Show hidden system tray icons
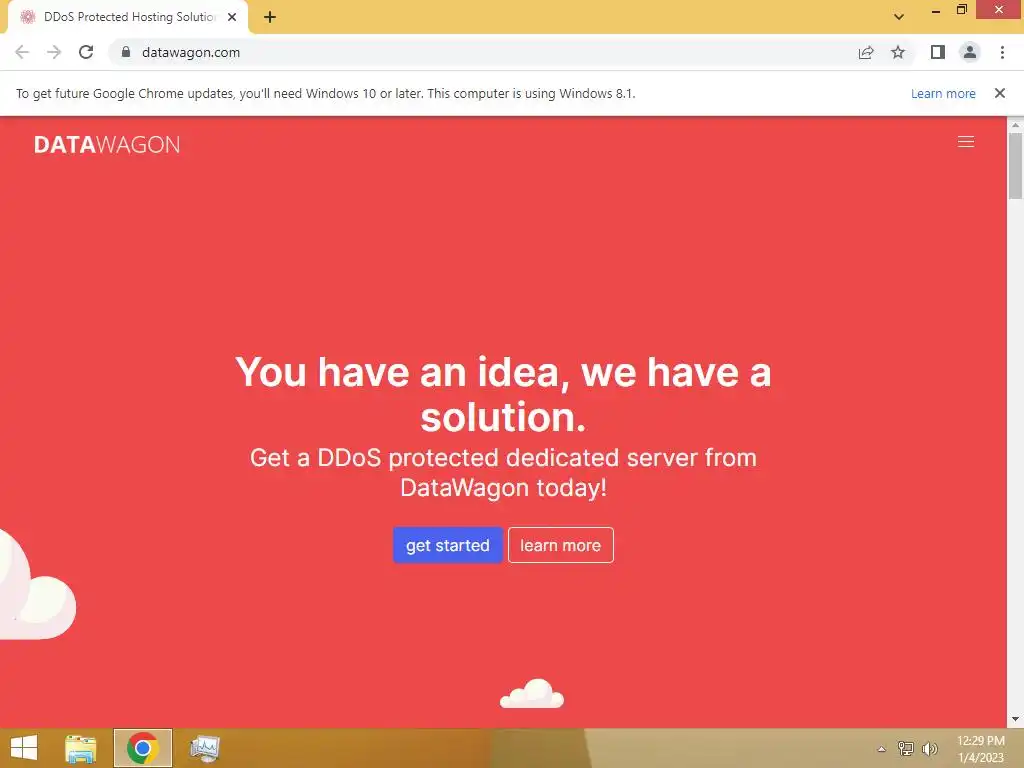Screen dimensions: 1024x768 (x=881, y=749)
